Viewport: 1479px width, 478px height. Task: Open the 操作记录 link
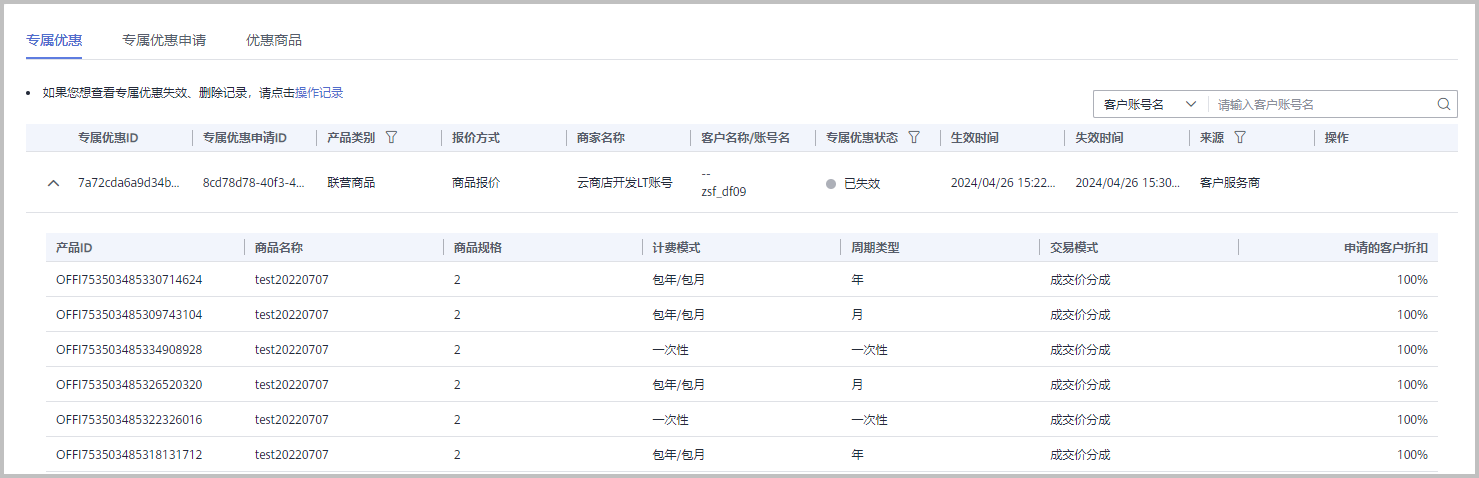(319, 92)
